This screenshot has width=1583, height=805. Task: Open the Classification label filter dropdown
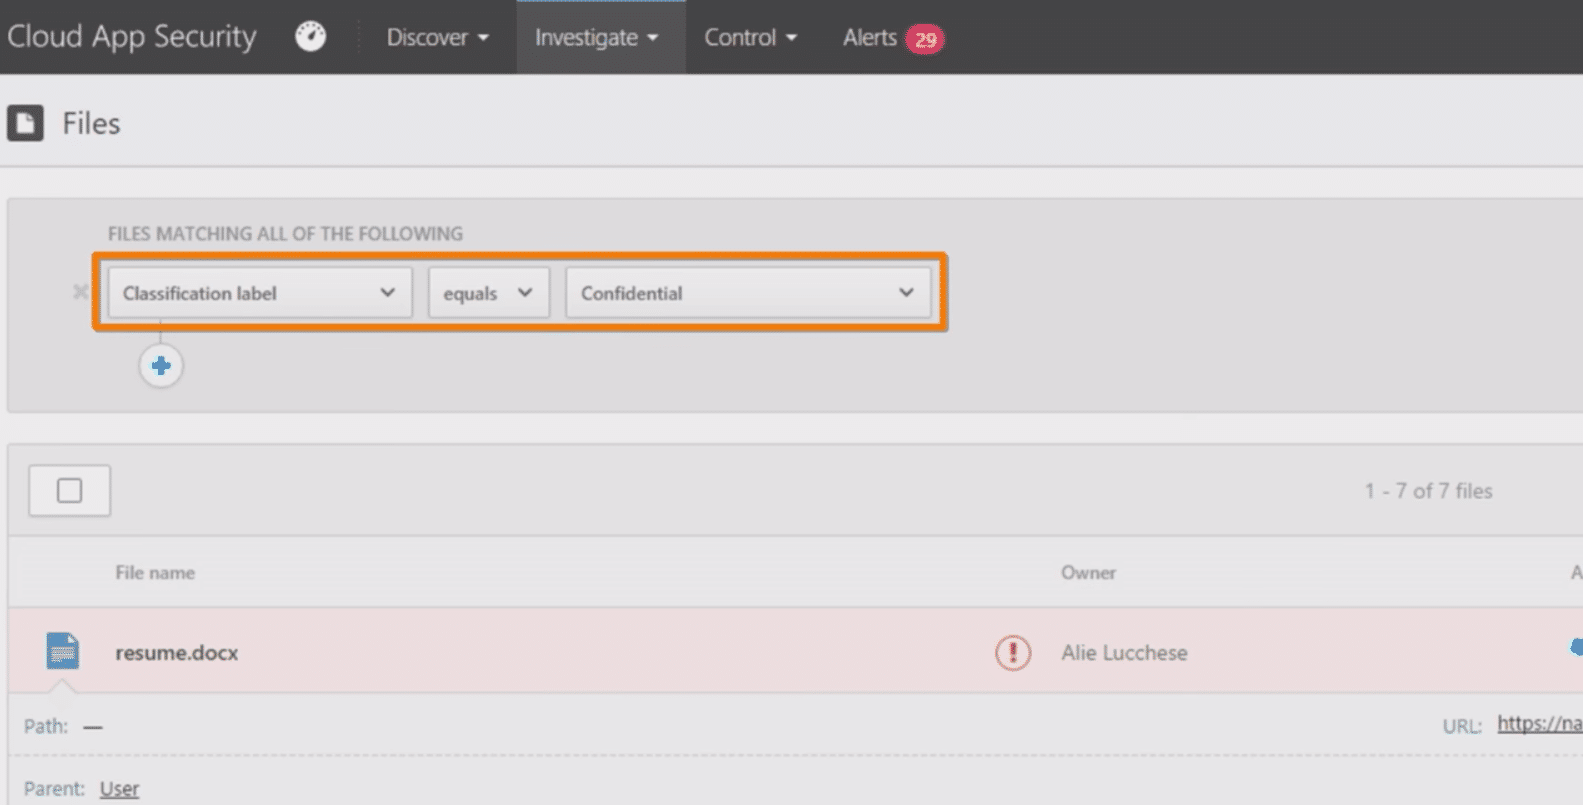click(260, 293)
